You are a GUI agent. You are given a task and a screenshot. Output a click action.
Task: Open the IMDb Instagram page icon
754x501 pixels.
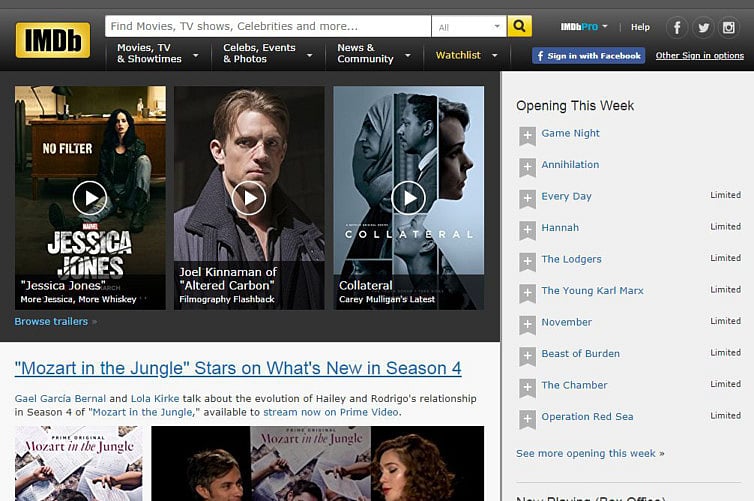729,28
